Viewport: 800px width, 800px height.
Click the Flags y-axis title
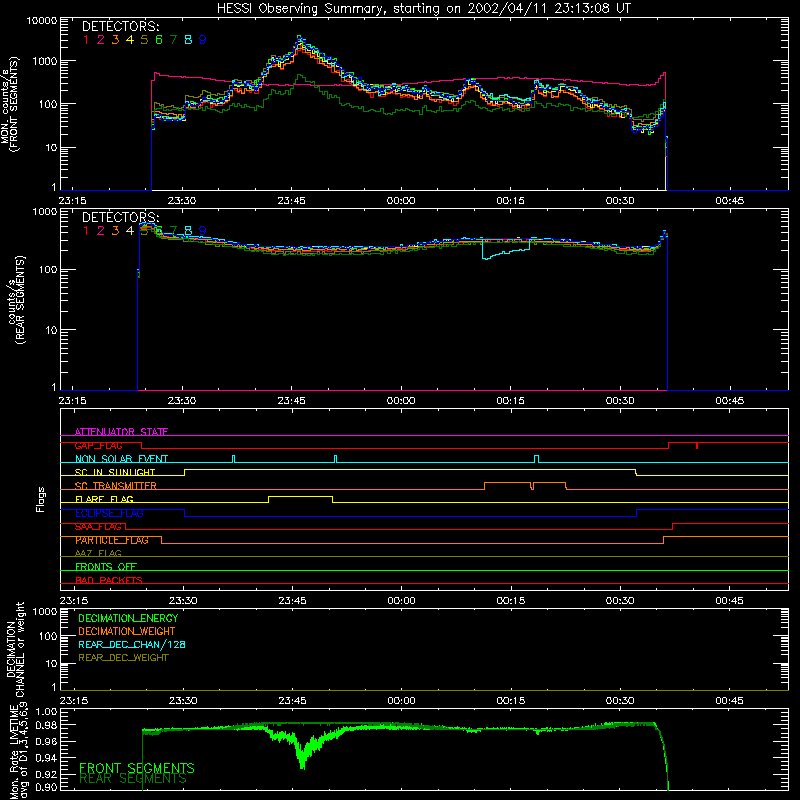tap(41, 499)
